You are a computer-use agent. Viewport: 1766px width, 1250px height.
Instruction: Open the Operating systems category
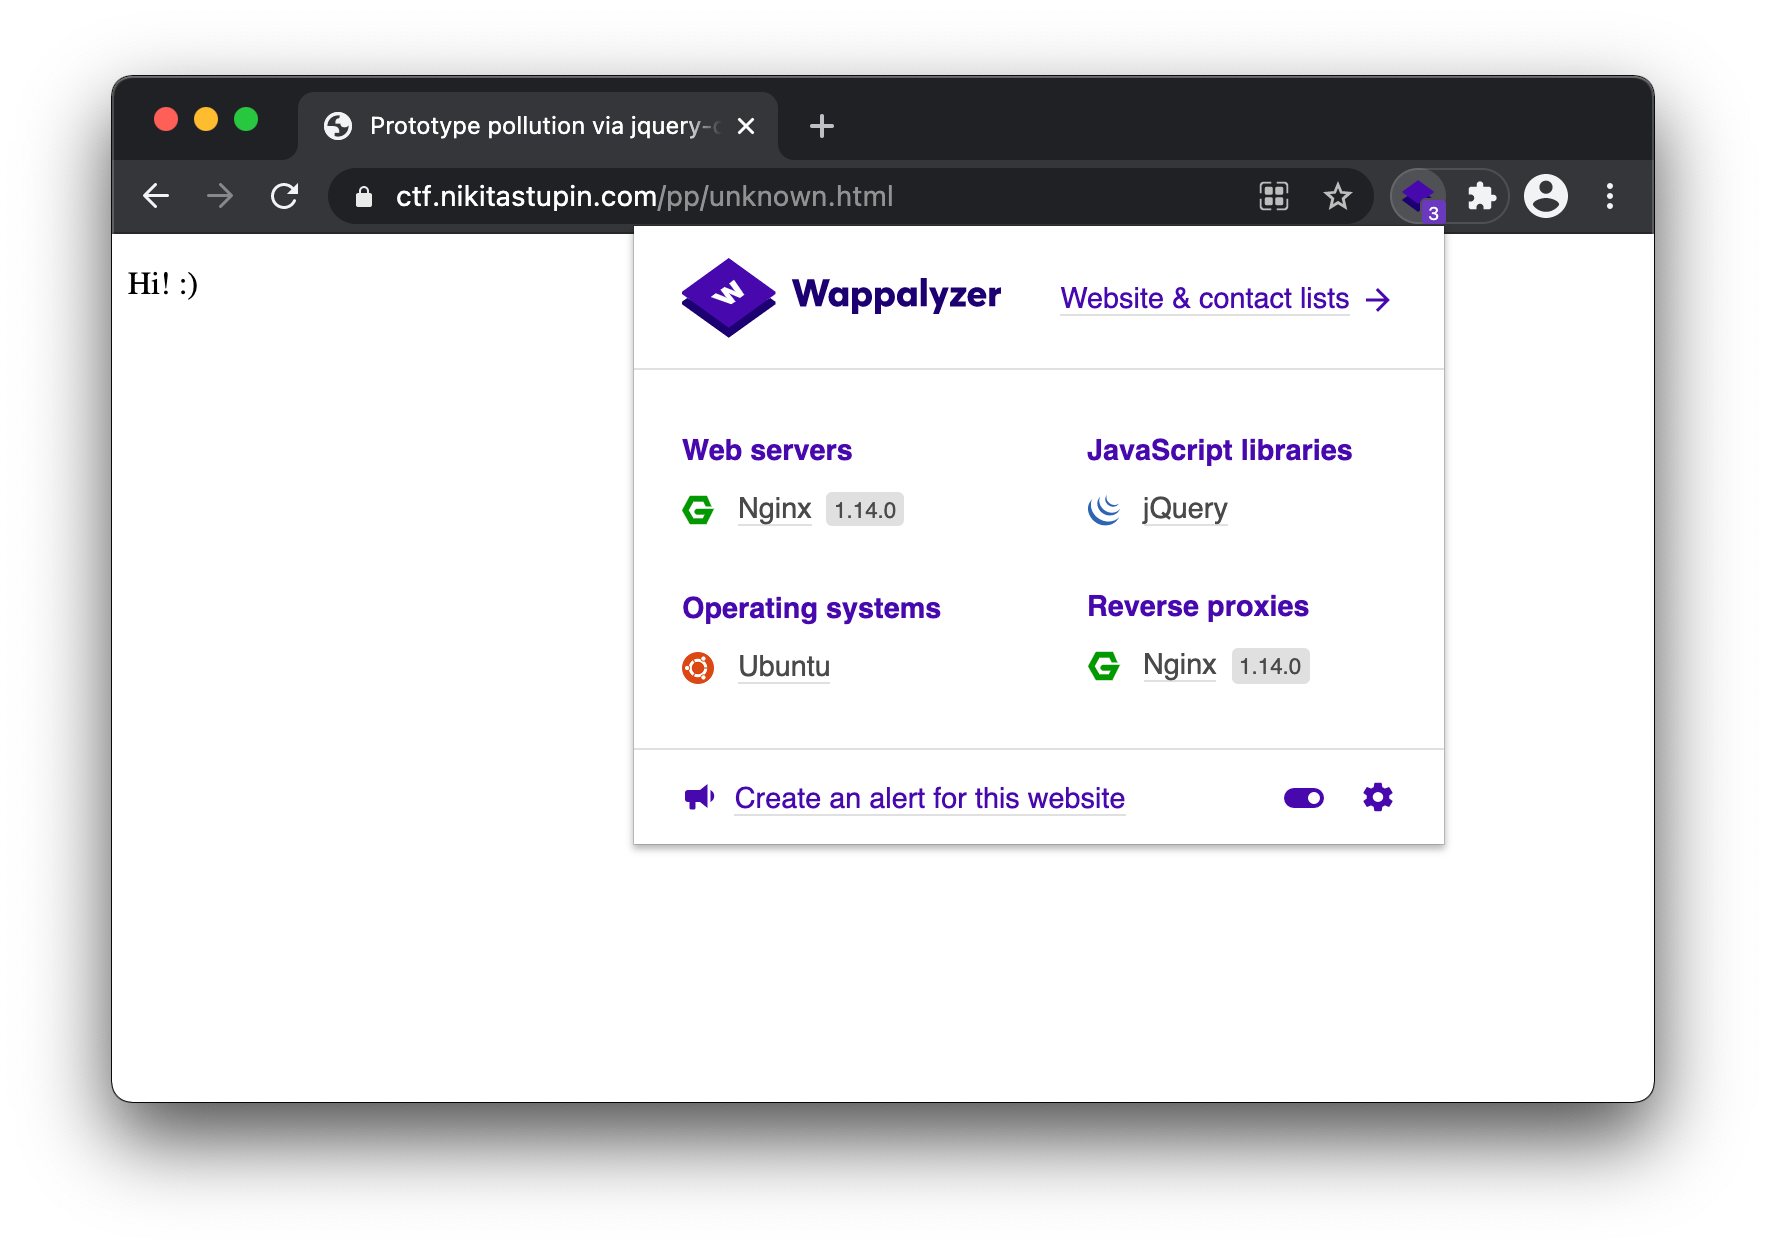[x=811, y=608]
